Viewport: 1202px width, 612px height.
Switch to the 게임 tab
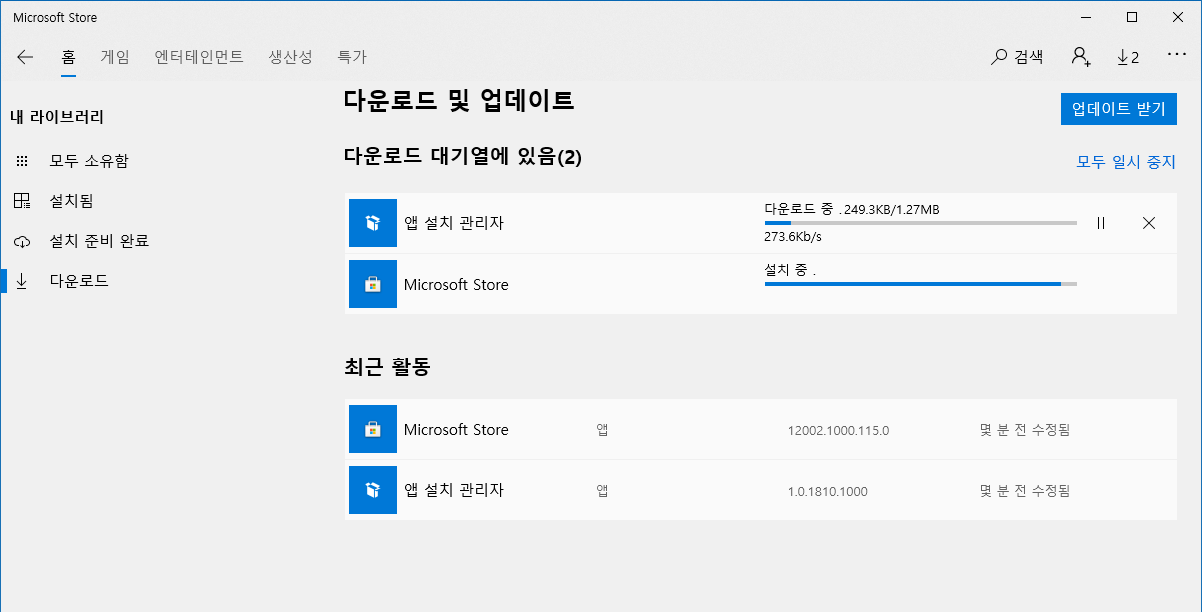[x=115, y=57]
